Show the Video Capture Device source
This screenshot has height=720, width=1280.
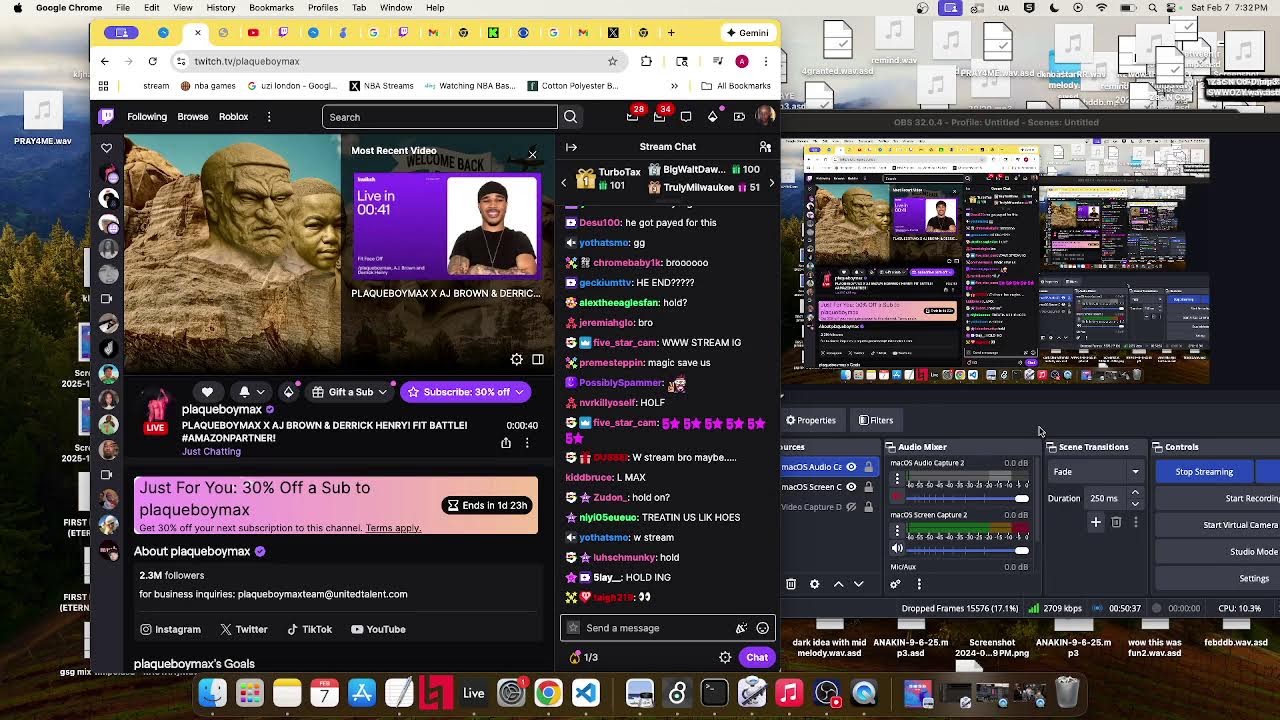coord(851,507)
